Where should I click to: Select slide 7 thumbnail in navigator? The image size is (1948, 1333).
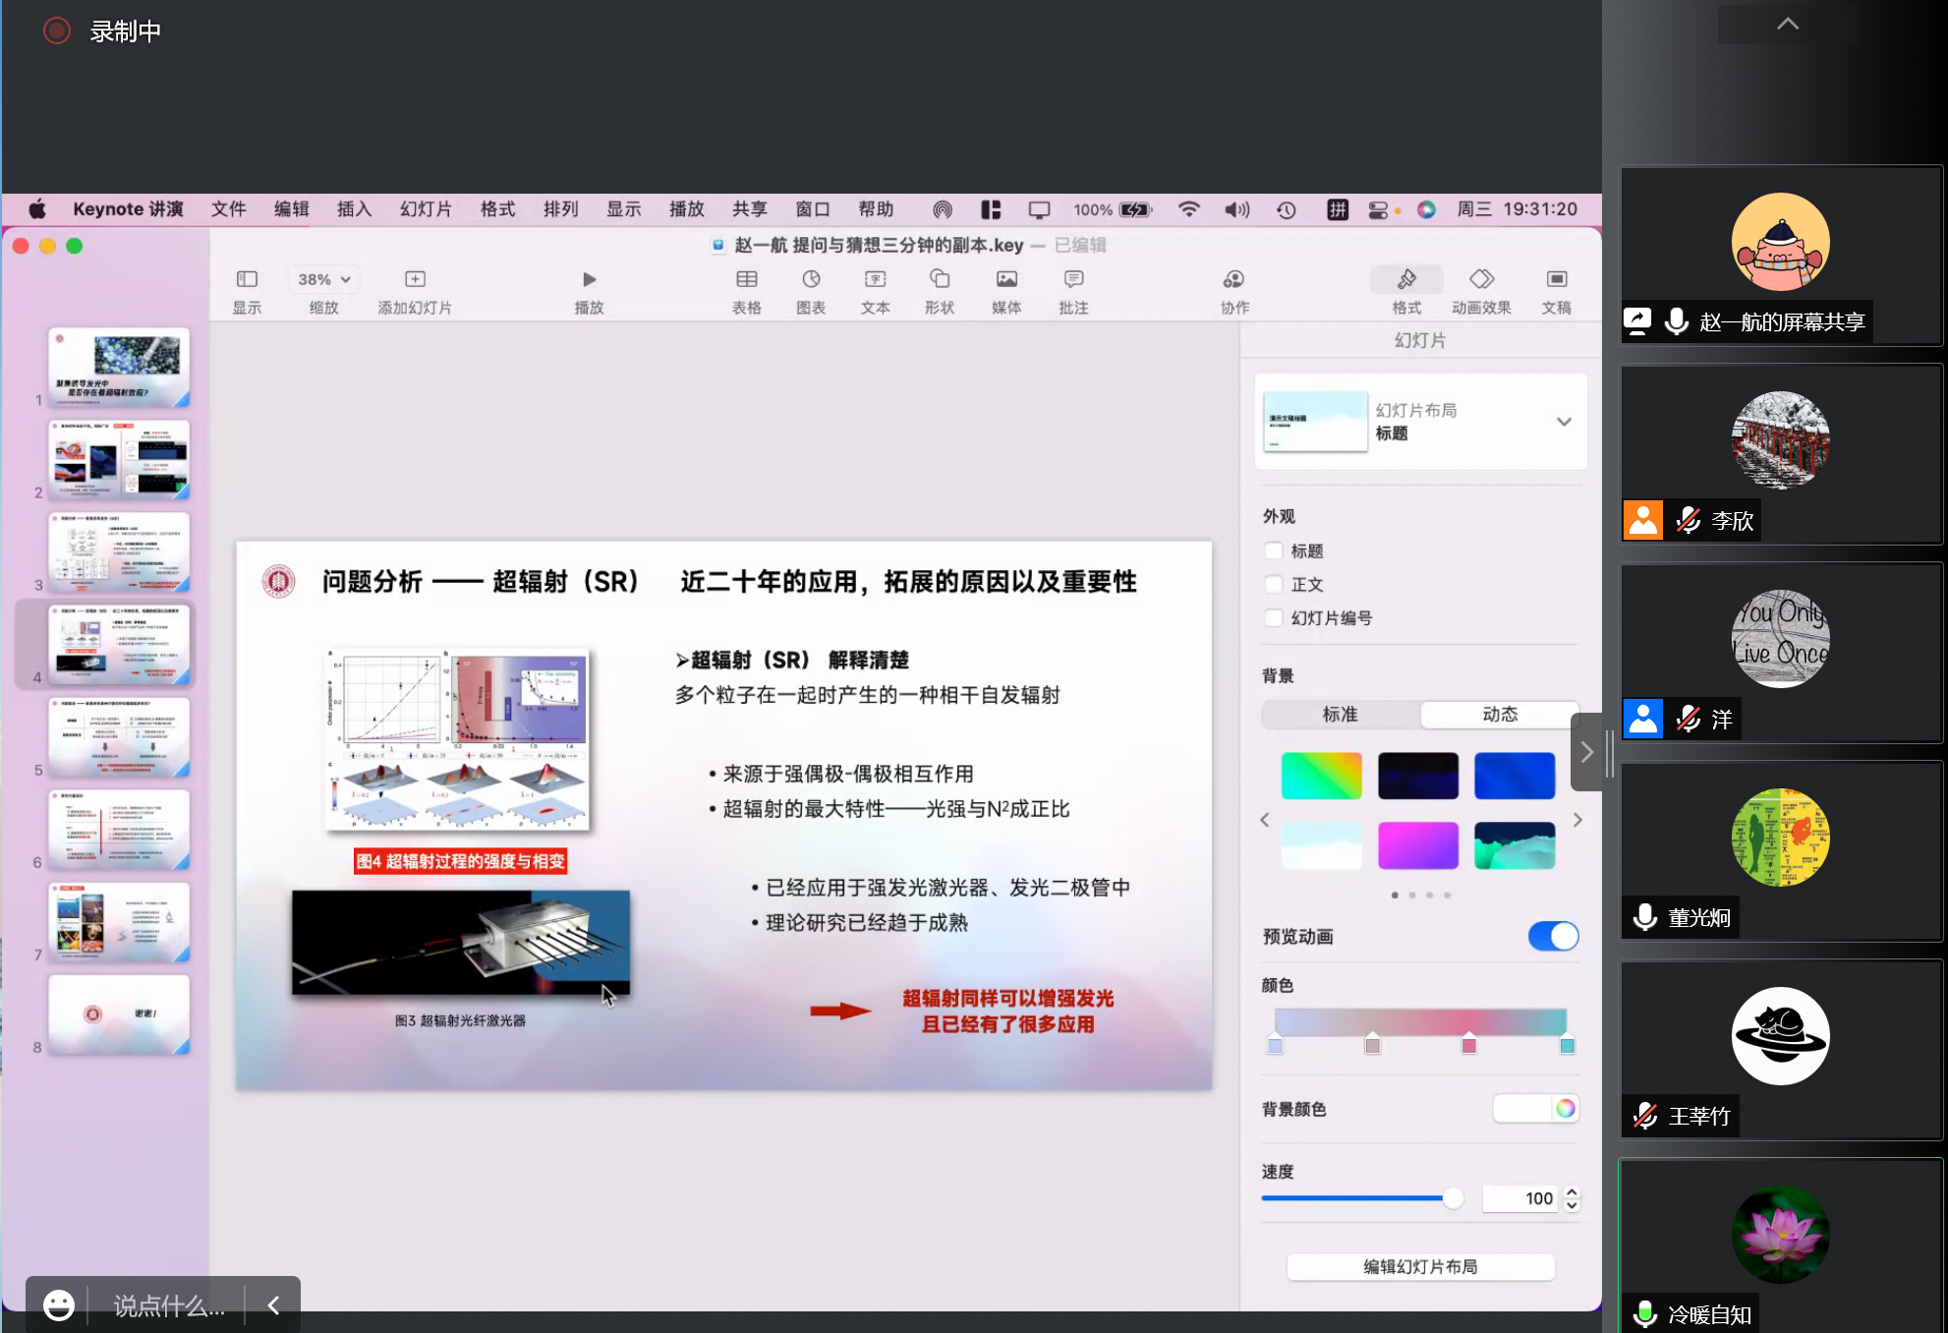point(119,921)
